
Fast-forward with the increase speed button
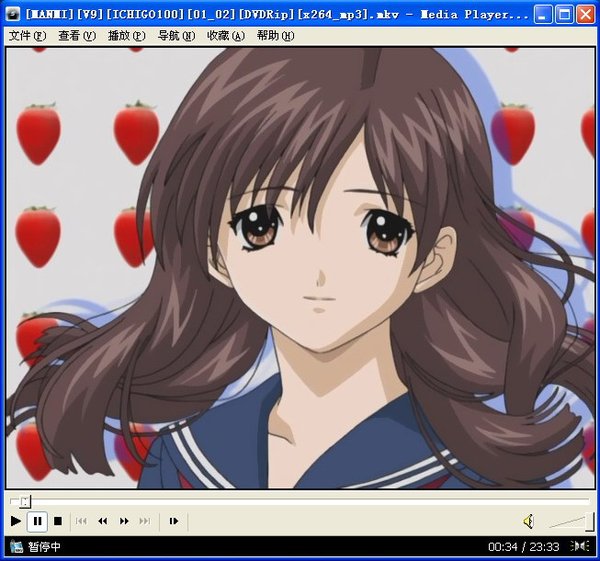[x=124, y=521]
